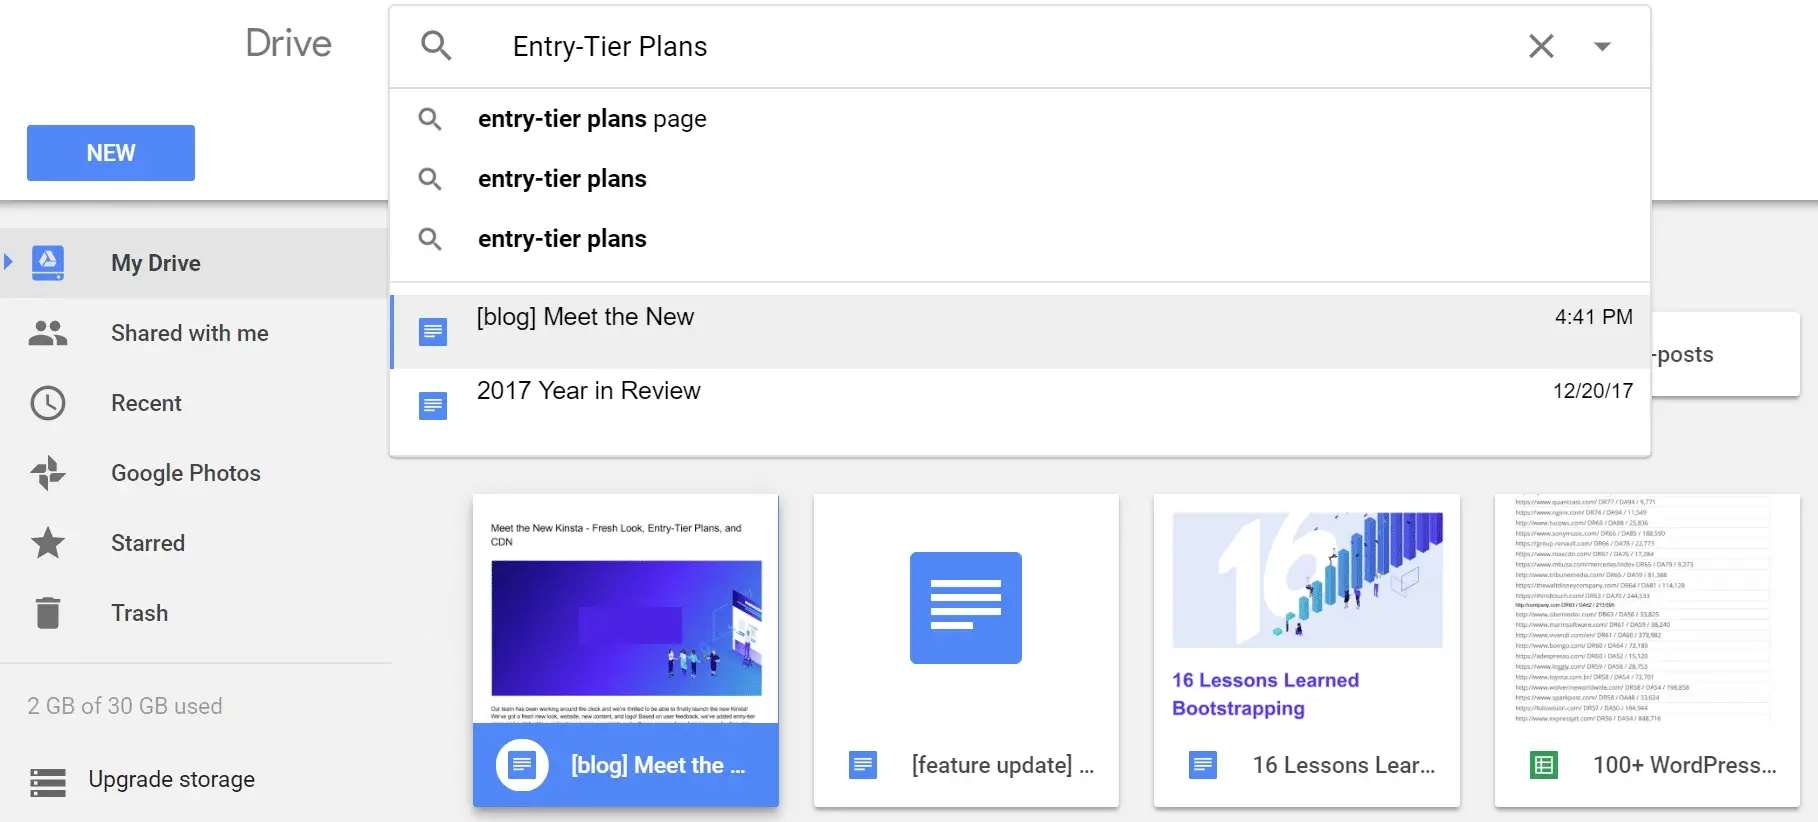Viewport: 1818px width, 822px height.
Task: Open search options dropdown arrow
Action: coord(1602,46)
